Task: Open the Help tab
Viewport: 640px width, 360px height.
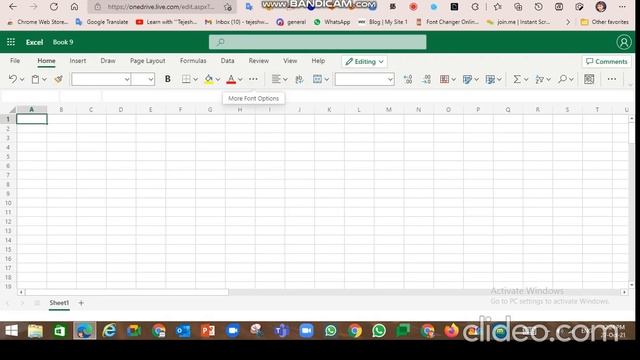Action: tap(318, 61)
